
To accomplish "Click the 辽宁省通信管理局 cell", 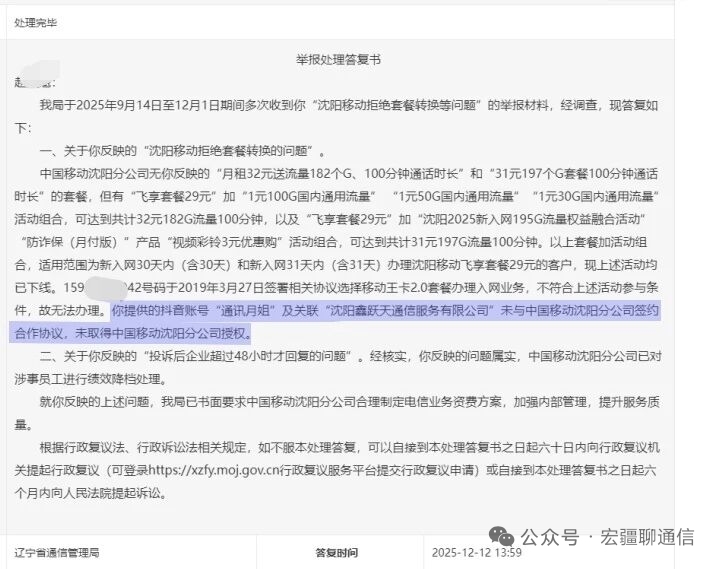I will tap(57, 553).
